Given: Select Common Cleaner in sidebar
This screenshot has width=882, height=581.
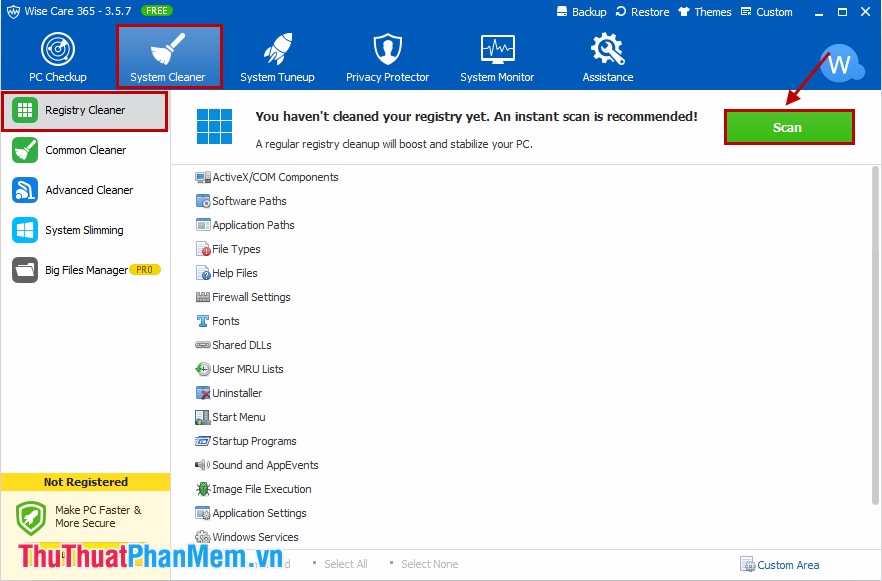Looking at the screenshot, I should pyautogui.click(x=85, y=150).
